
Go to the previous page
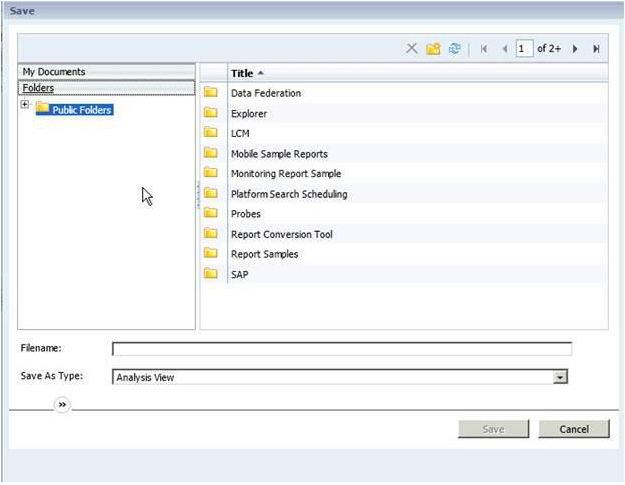pyautogui.click(x=505, y=49)
